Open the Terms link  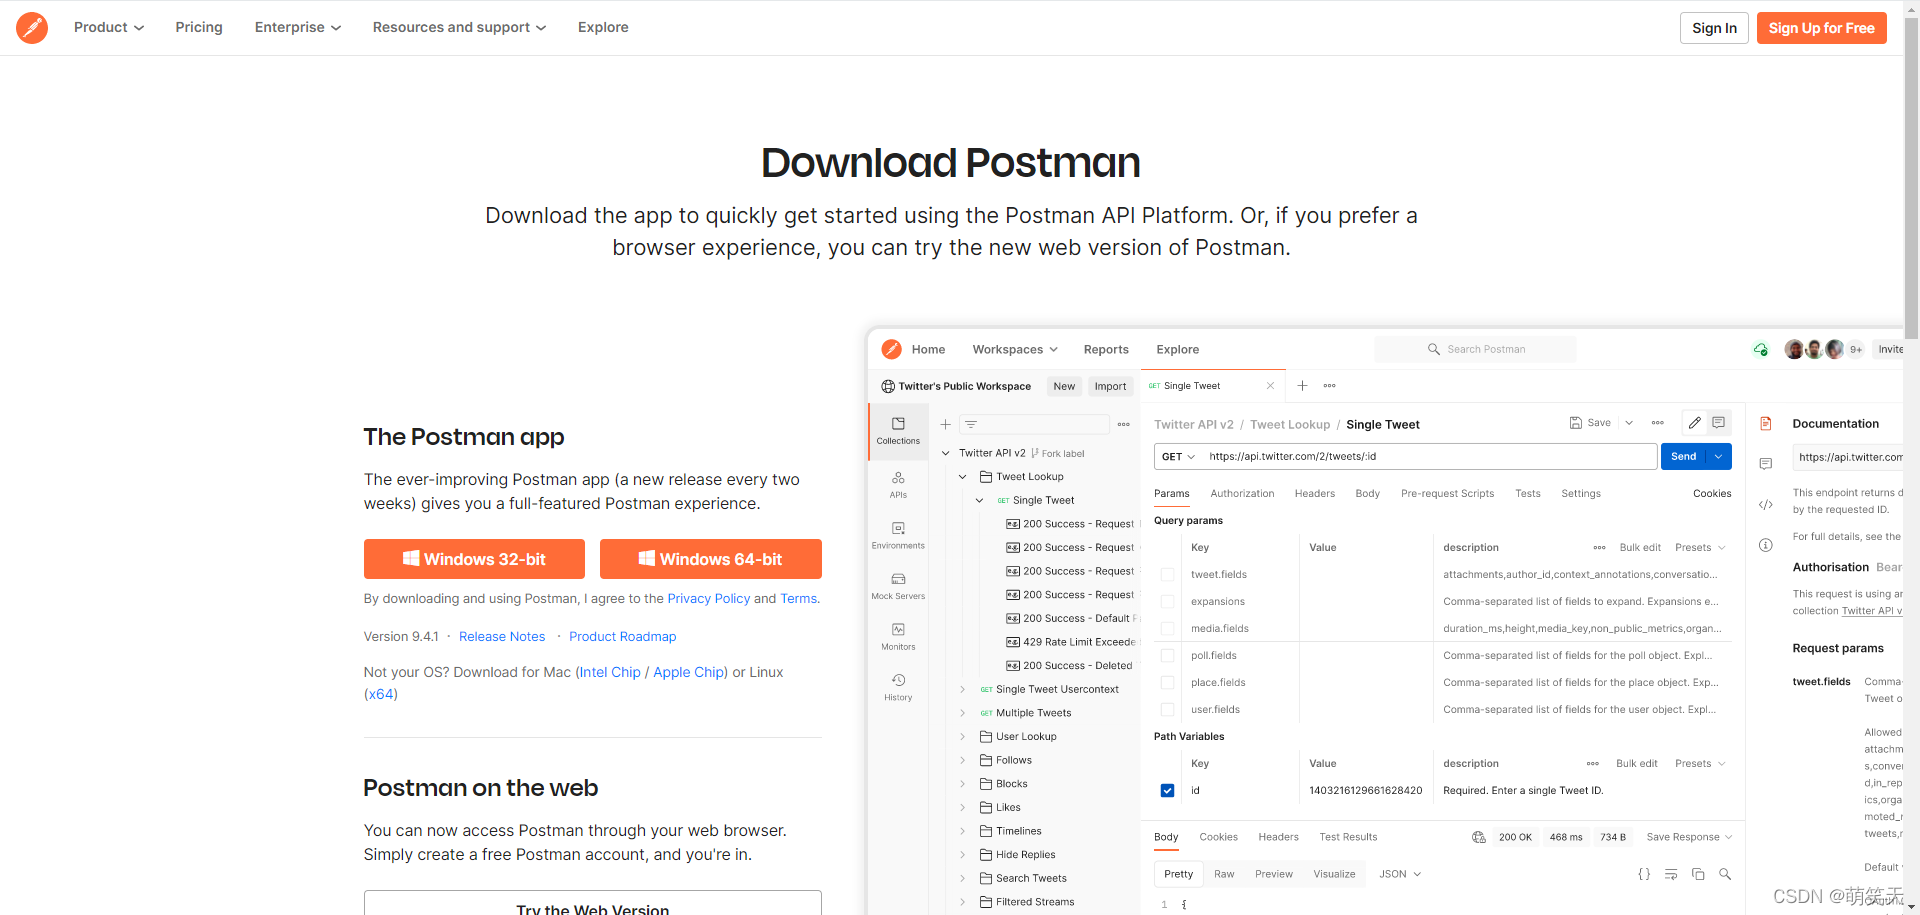click(798, 598)
